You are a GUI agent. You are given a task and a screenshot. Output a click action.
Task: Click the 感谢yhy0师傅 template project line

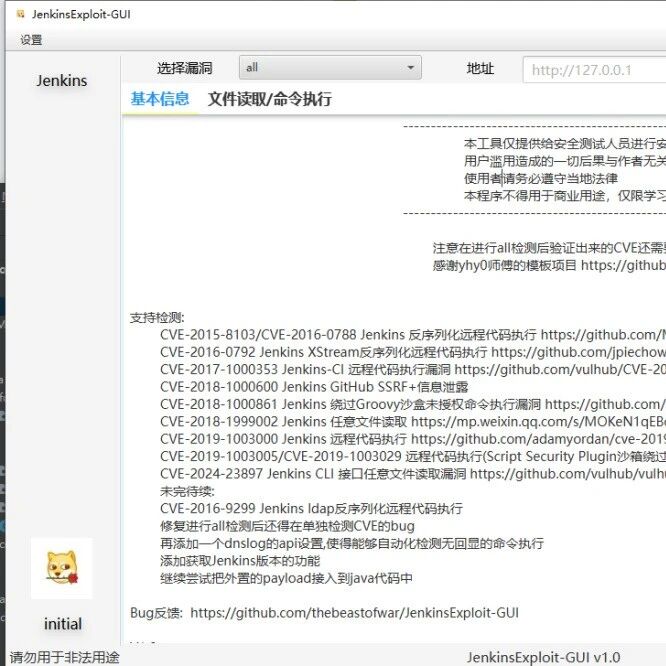tap(549, 265)
